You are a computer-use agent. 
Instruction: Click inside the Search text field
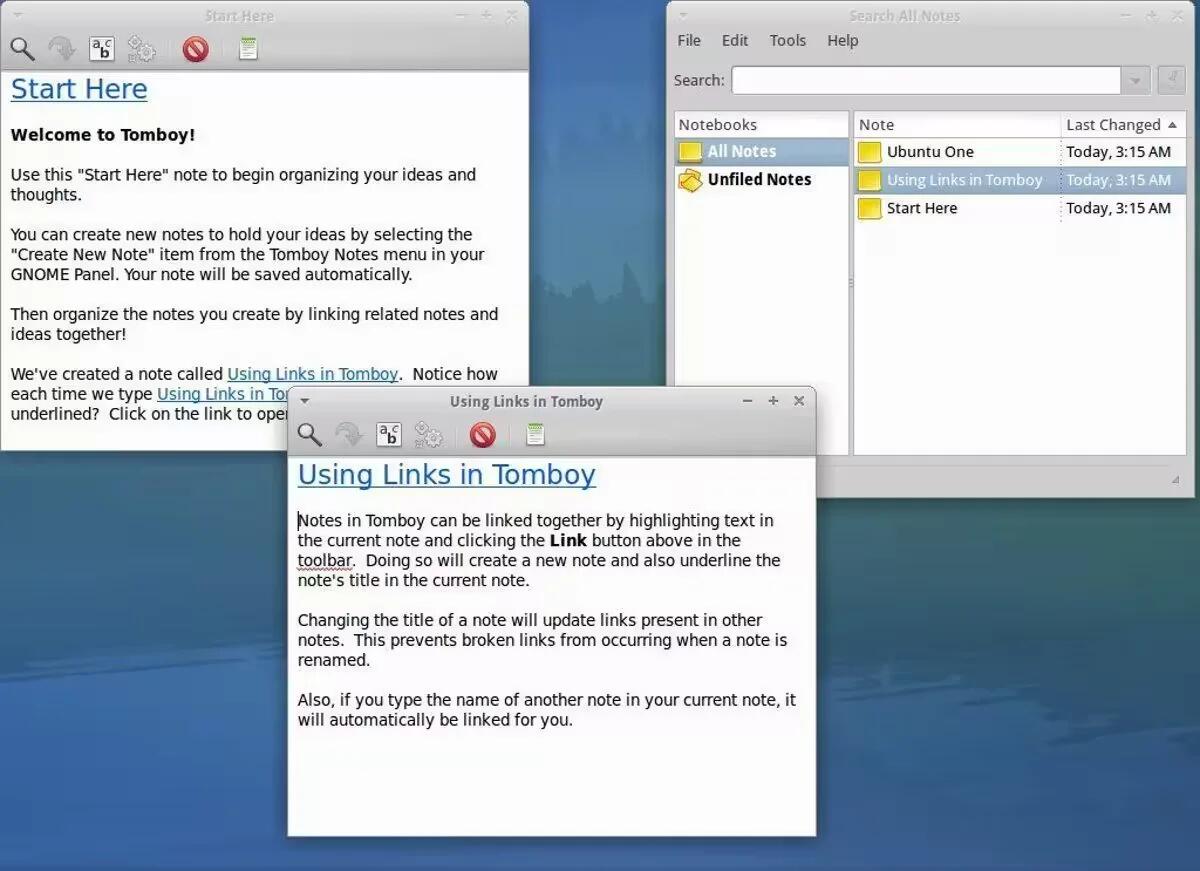(926, 81)
